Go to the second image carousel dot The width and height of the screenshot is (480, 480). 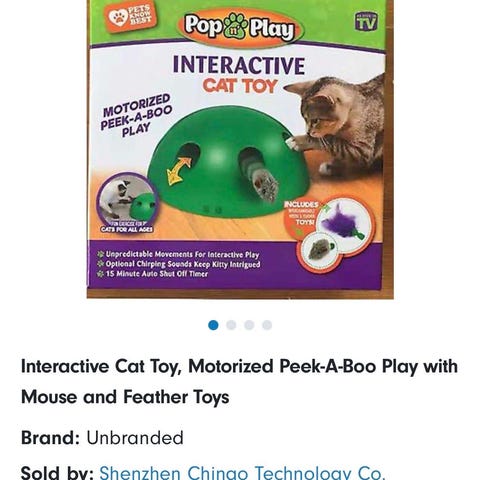[x=231, y=325]
